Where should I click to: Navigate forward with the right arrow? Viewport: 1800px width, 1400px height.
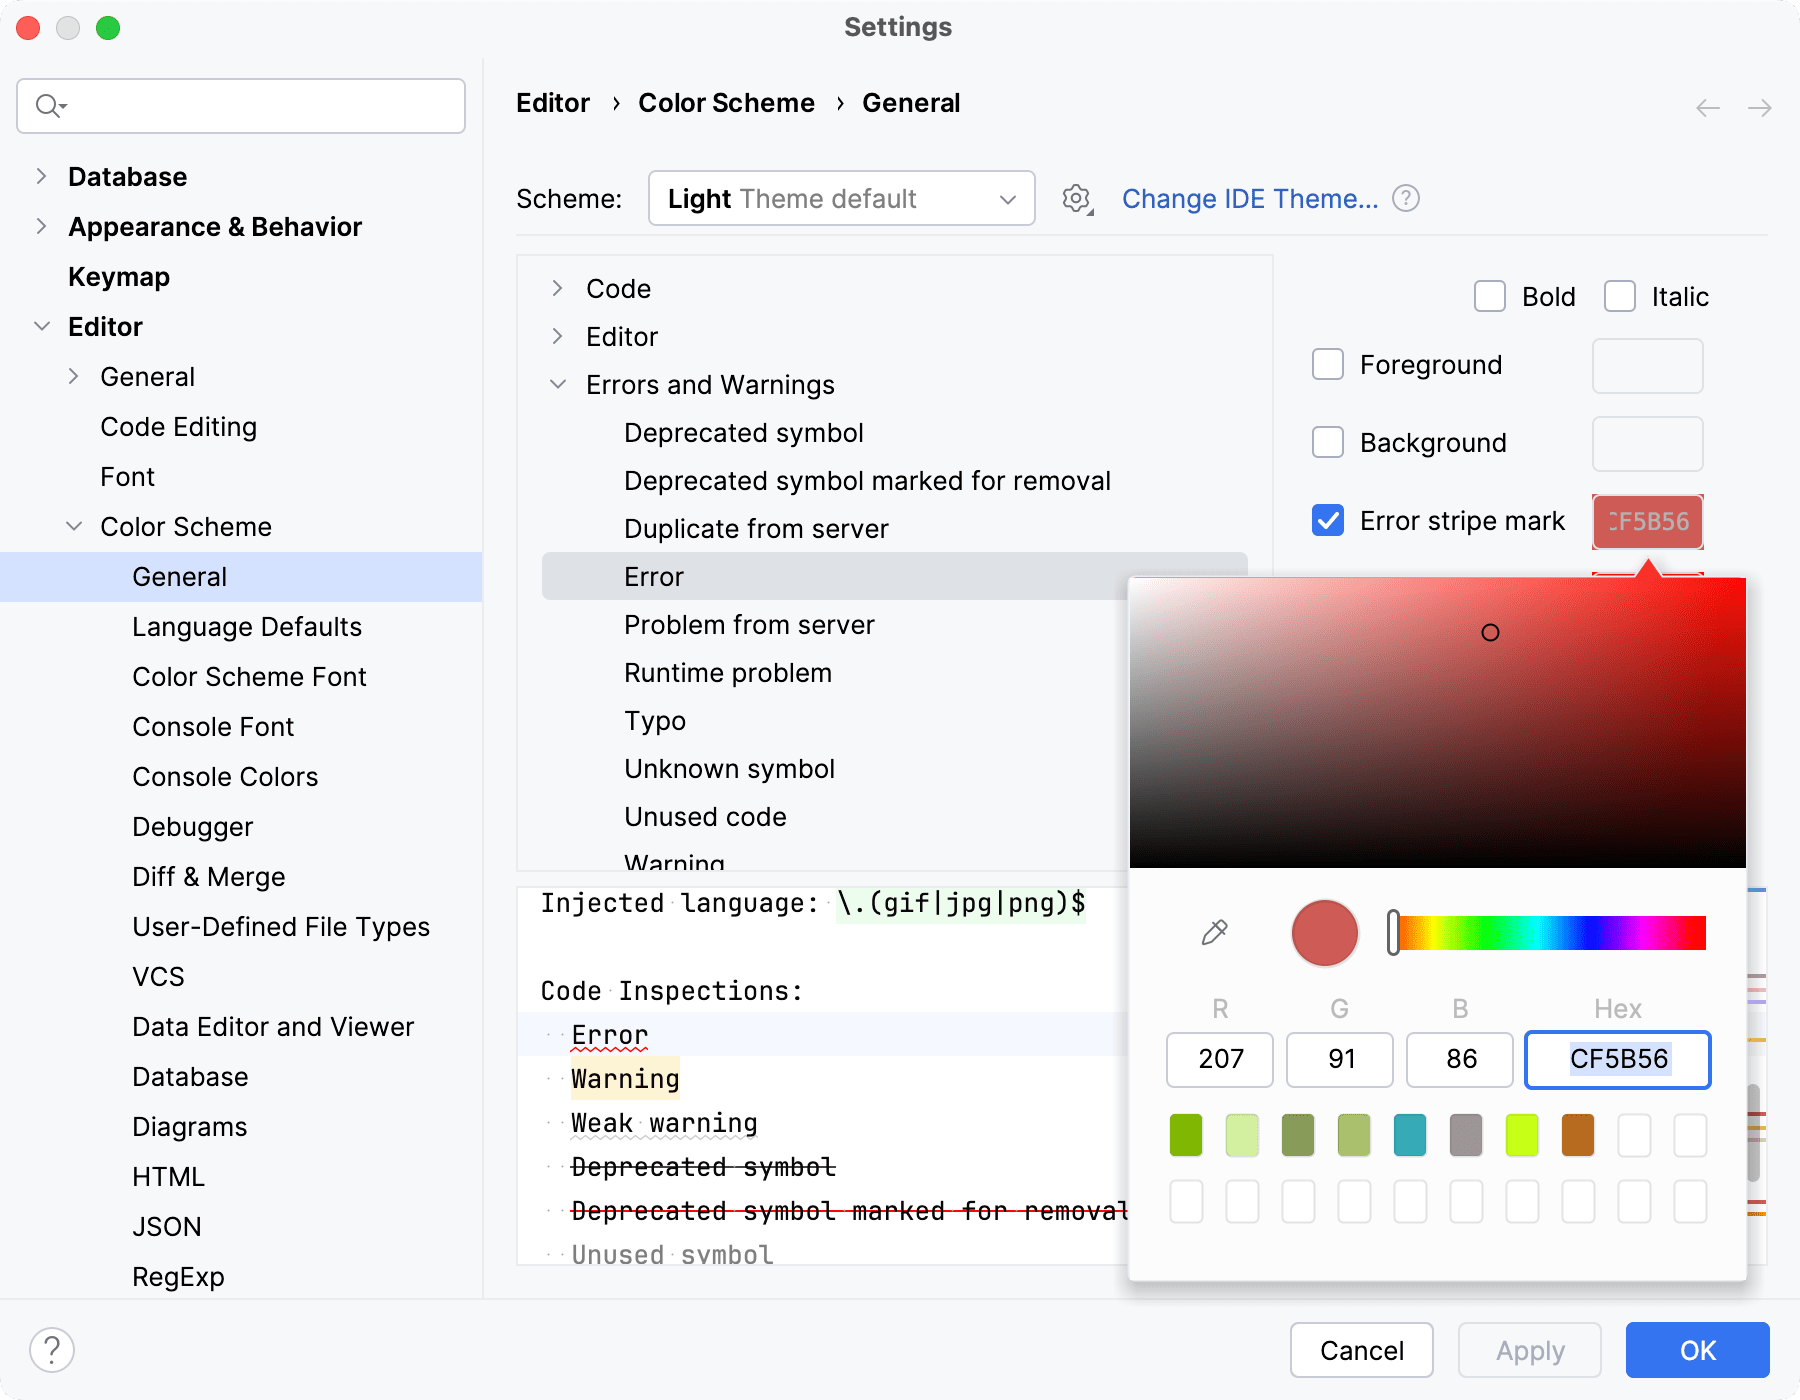coord(1760,108)
